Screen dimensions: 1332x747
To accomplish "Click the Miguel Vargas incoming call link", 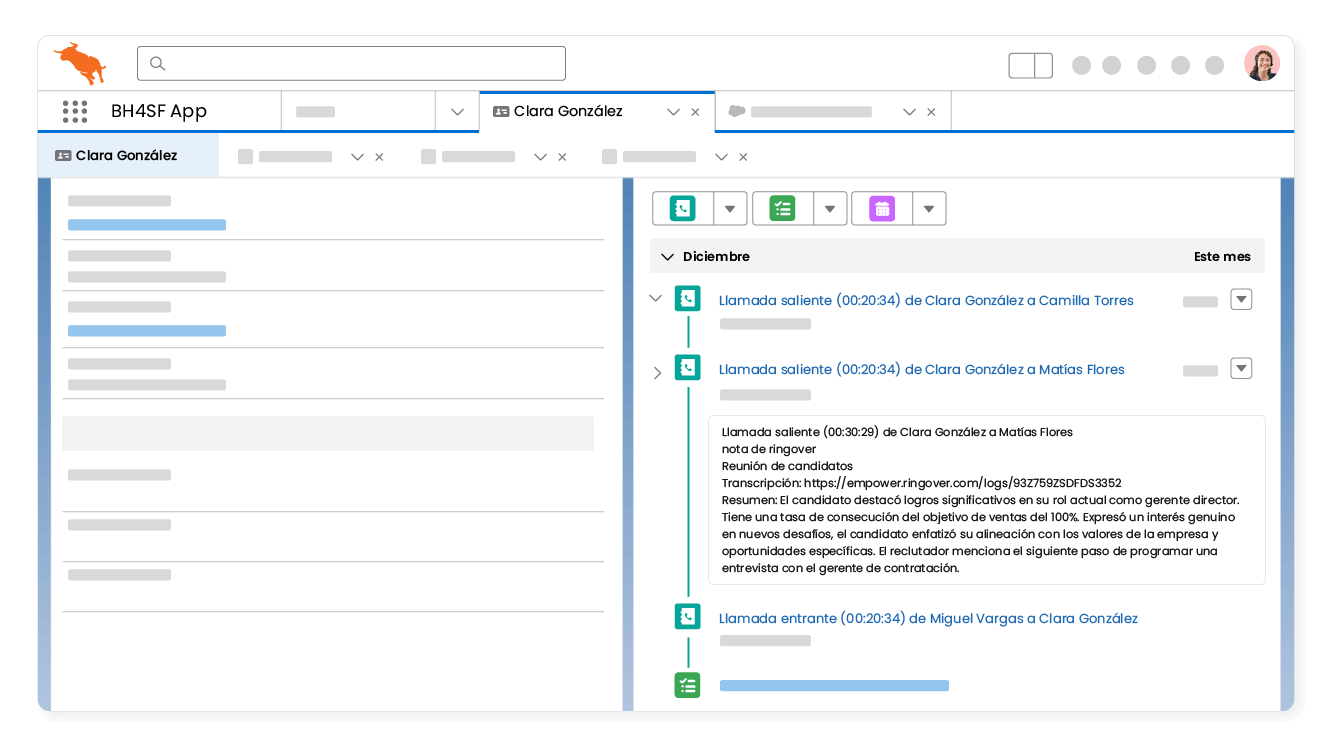I will pyautogui.click(x=928, y=617).
